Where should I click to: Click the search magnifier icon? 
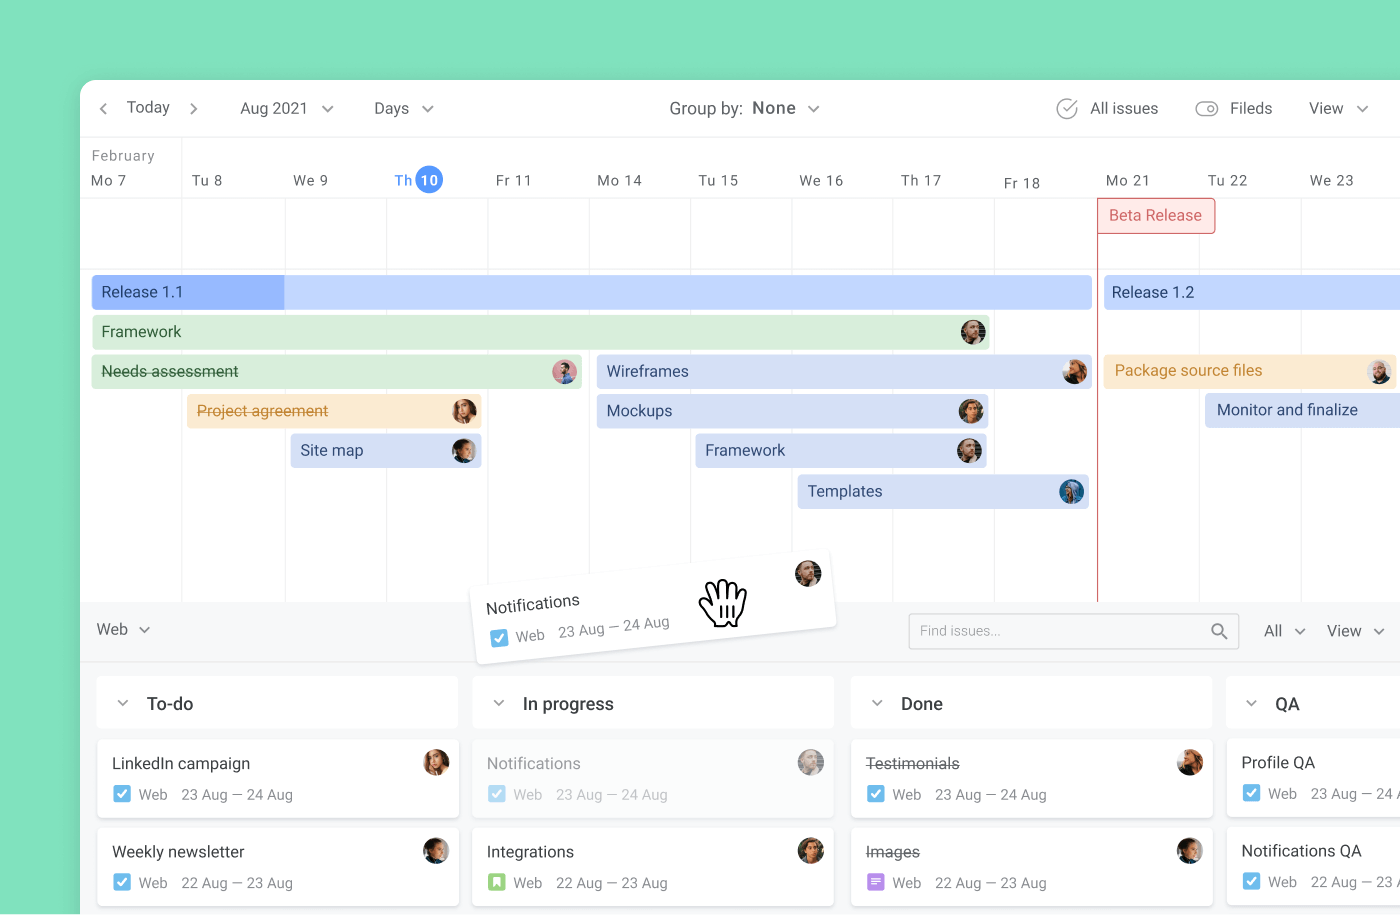[x=1218, y=631]
